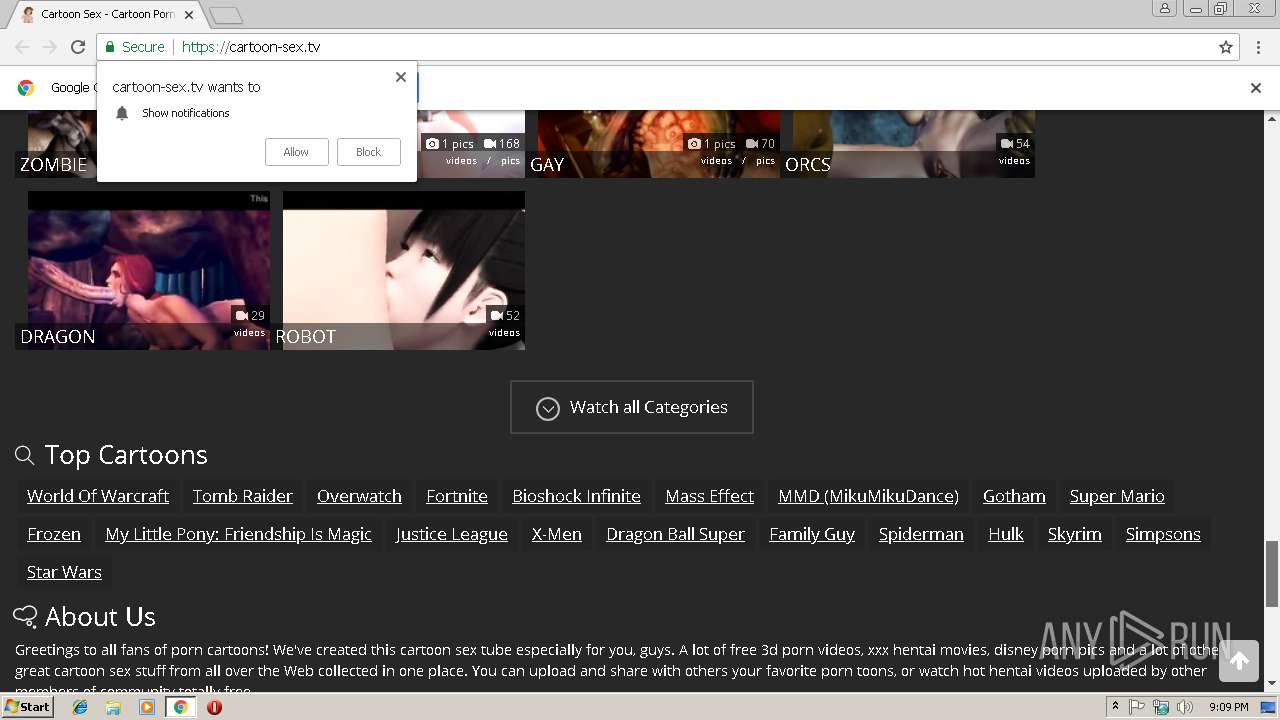The width and height of the screenshot is (1280, 720).
Task: Open the Chrome three-dot menu
Action: [1258, 47]
